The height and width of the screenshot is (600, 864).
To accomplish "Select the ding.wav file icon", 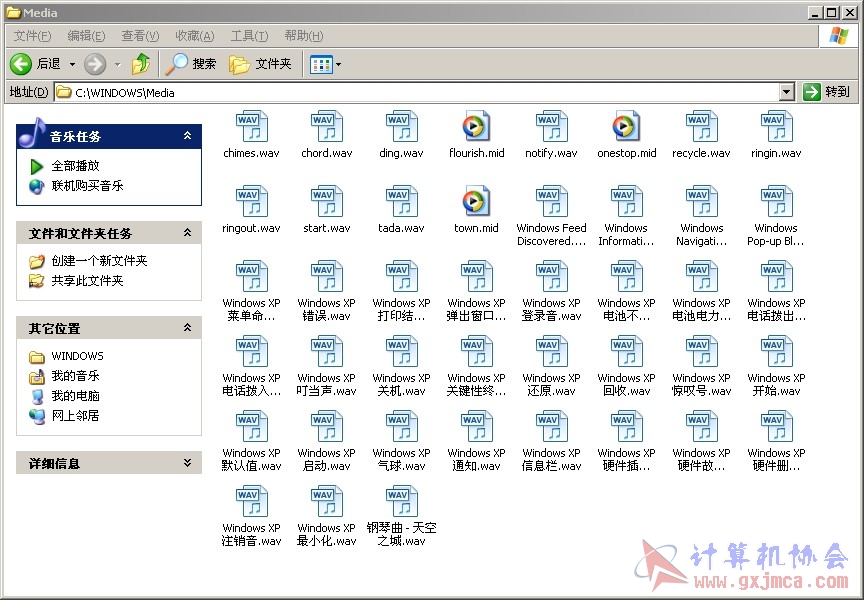I will [402, 127].
